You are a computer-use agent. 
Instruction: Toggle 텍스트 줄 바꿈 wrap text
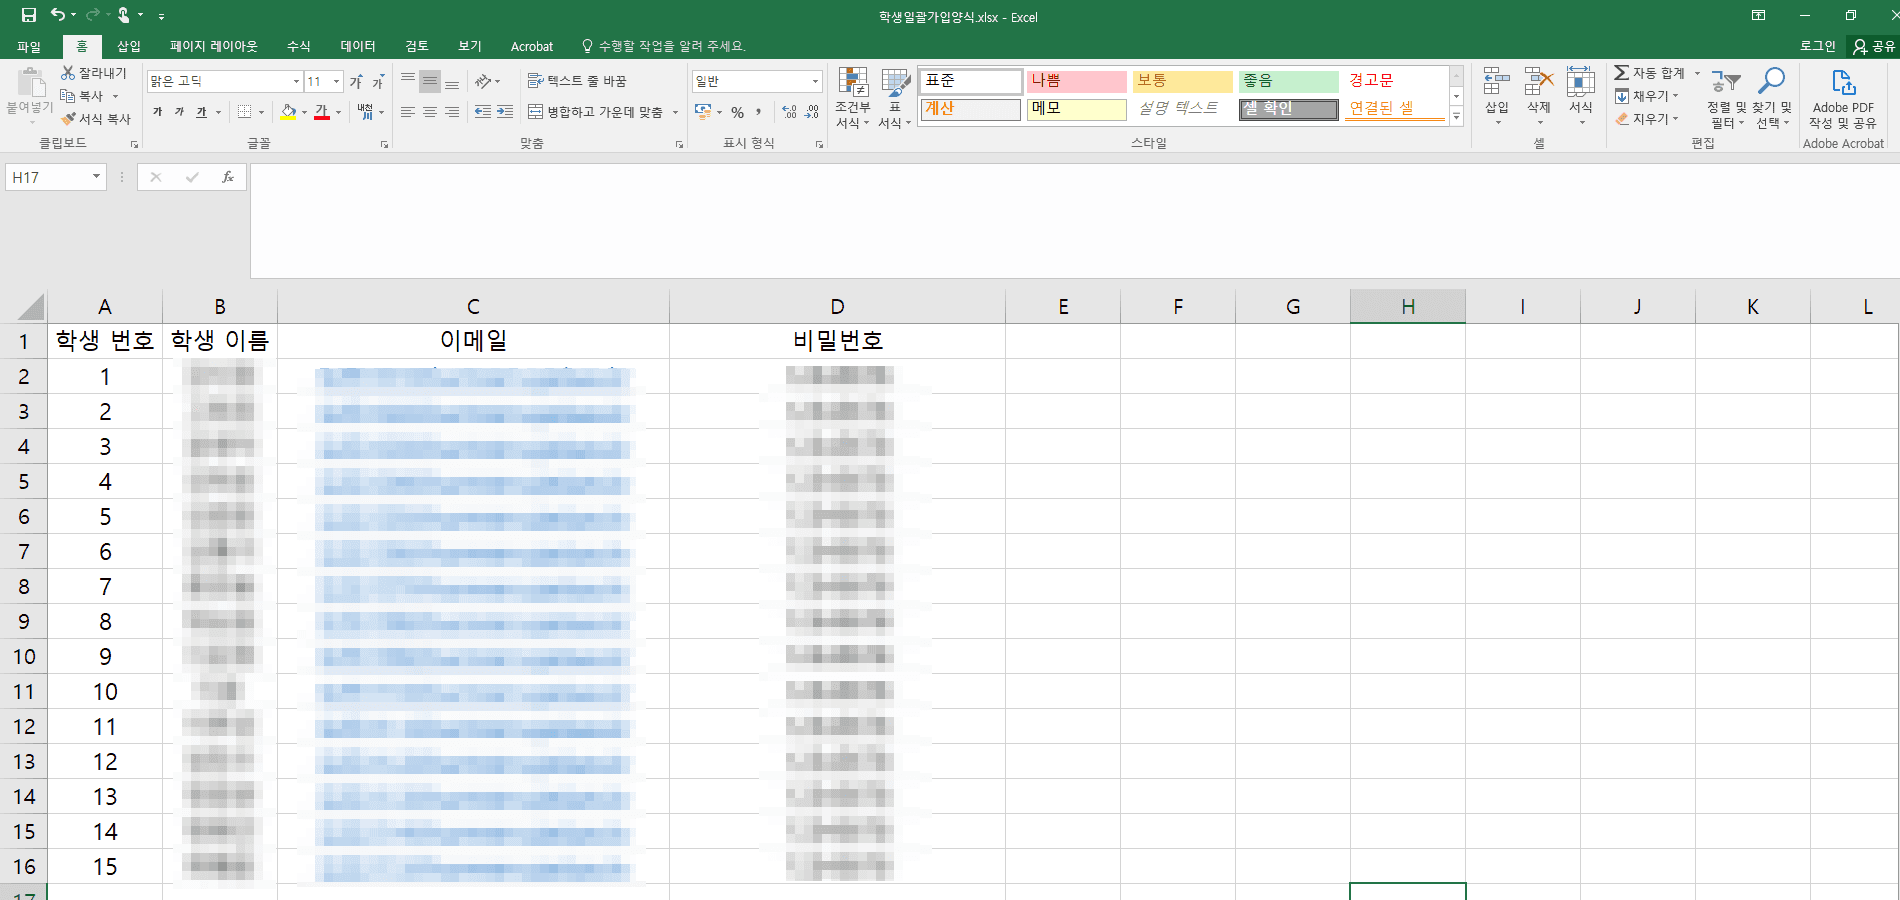(x=577, y=81)
